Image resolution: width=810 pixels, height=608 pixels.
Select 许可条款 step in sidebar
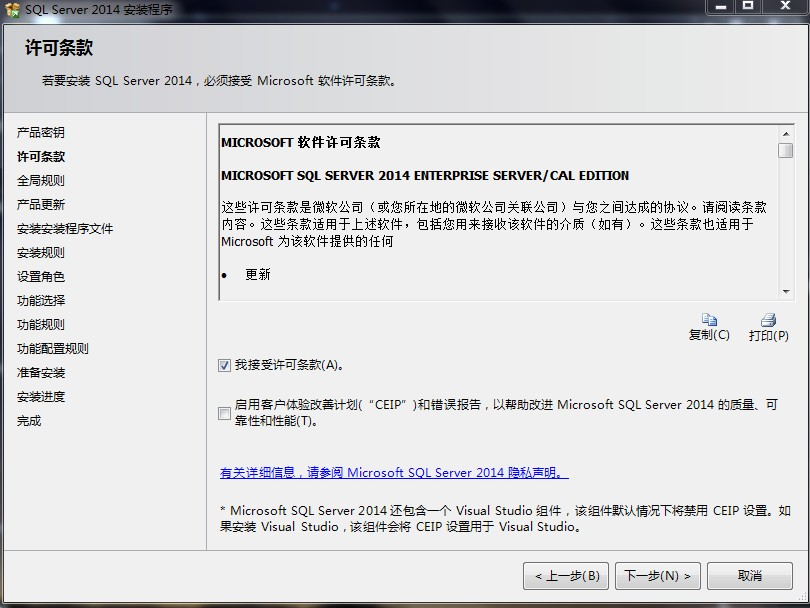click(x=41, y=157)
